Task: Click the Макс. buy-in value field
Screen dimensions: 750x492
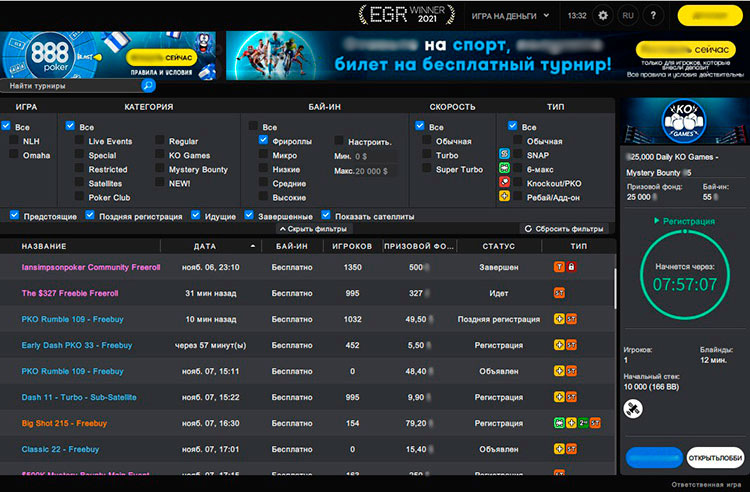Action: click(375, 171)
